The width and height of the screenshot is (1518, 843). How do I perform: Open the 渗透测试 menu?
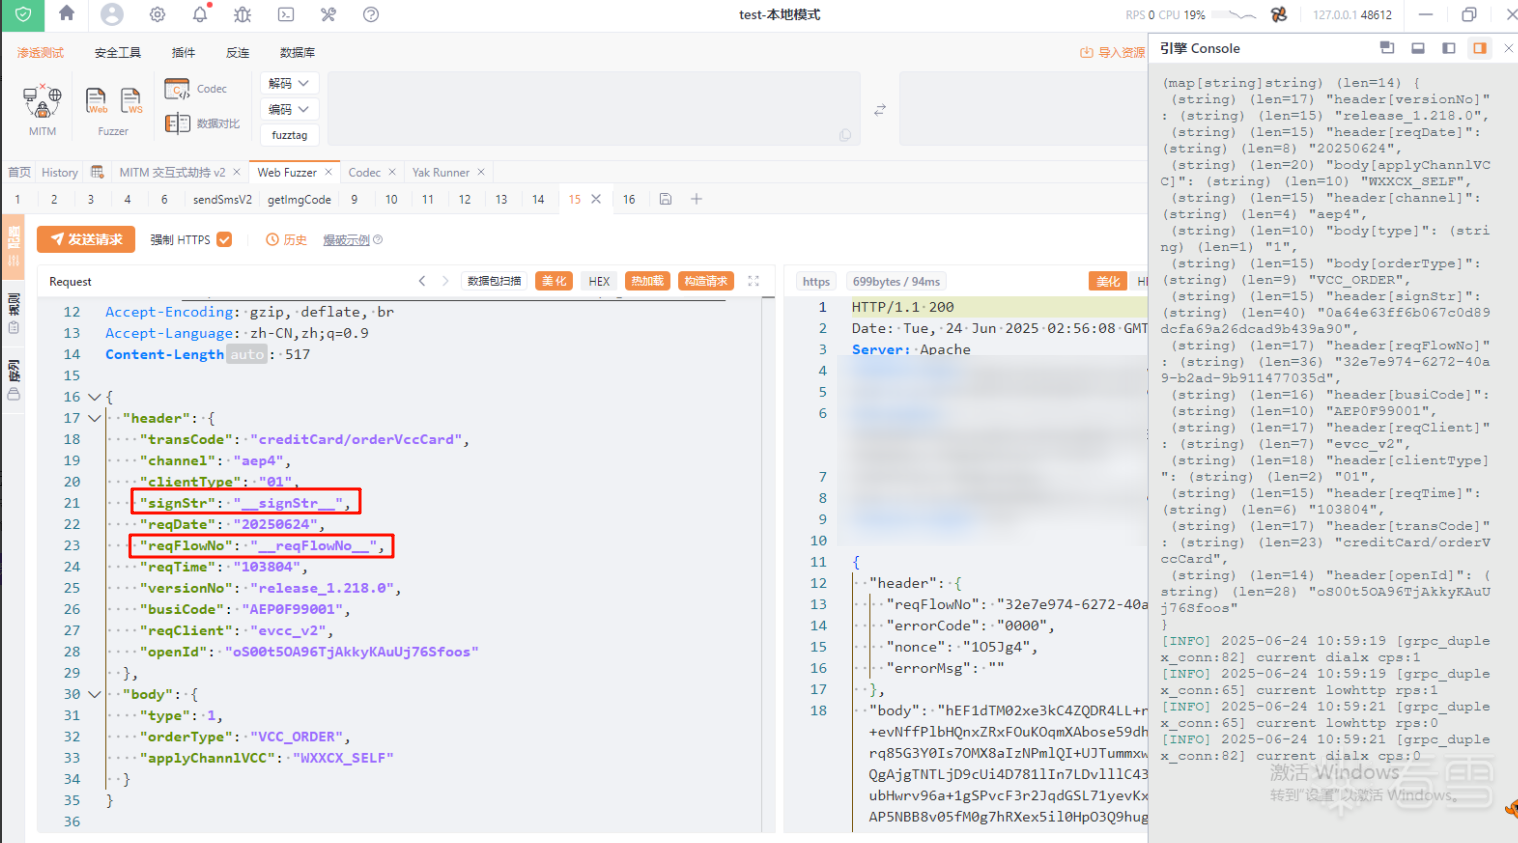[x=40, y=52]
